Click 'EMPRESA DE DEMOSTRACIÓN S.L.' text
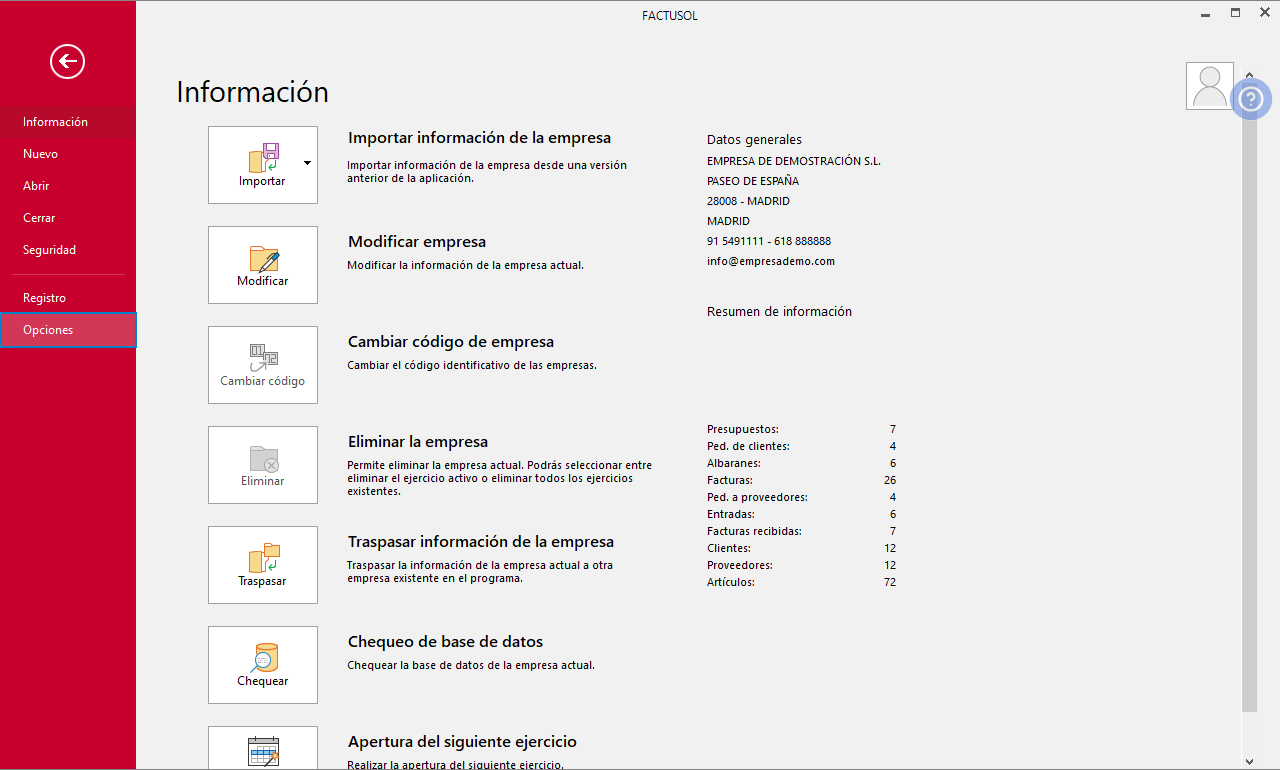Image resolution: width=1280 pixels, height=770 pixels. coord(794,161)
